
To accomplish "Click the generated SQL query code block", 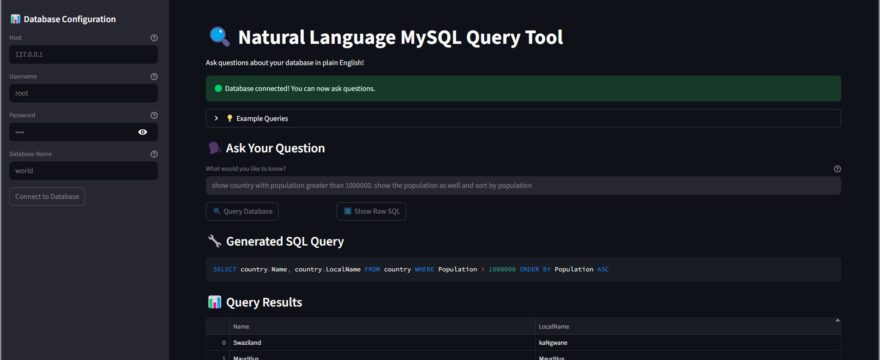I will coord(523,269).
